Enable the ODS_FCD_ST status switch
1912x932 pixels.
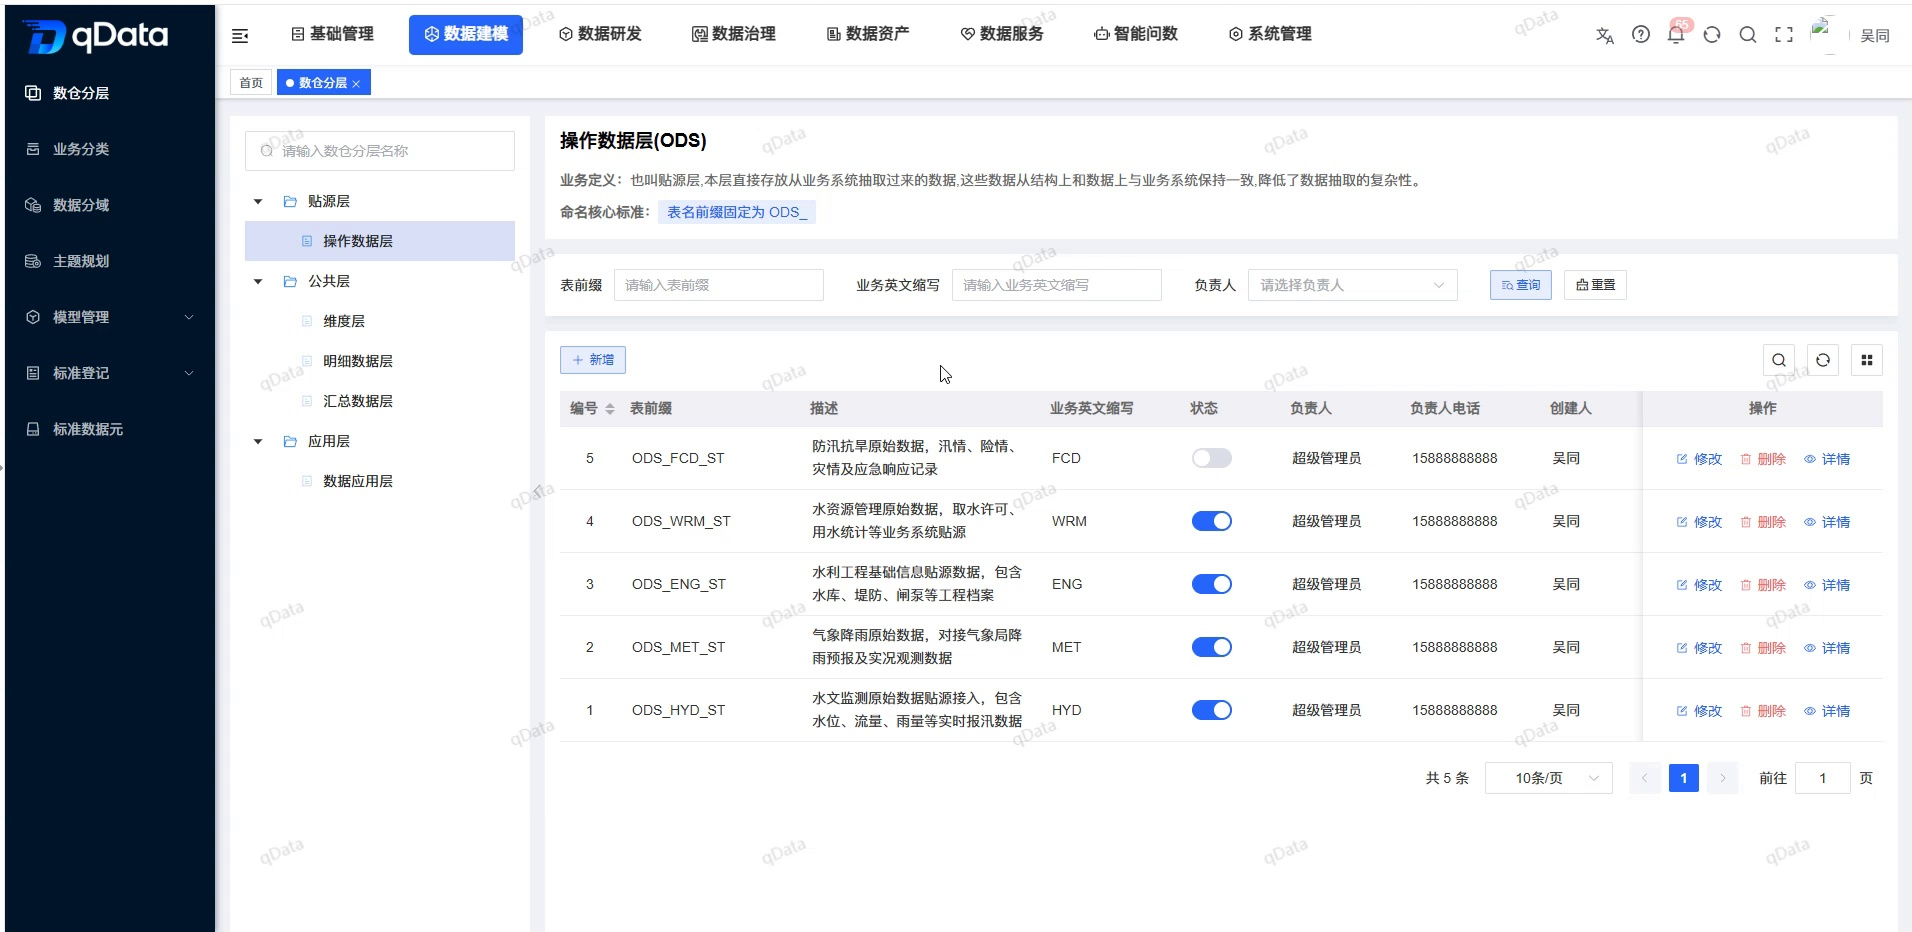point(1211,458)
